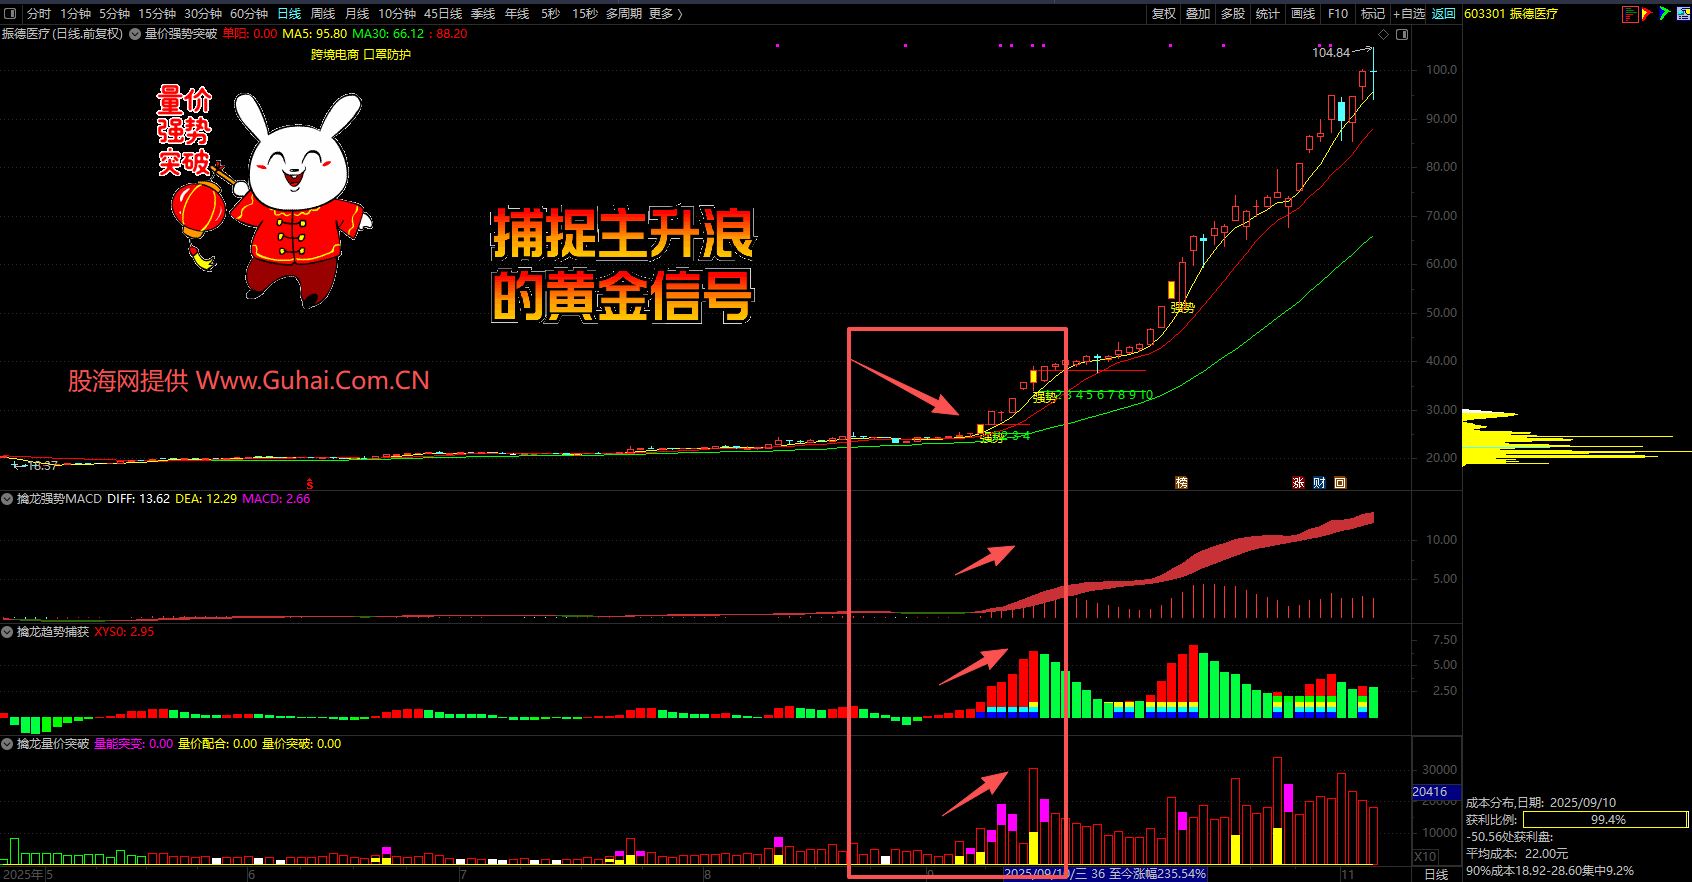
Task: Click the diamond icon above price axis
Action: 1384,35
